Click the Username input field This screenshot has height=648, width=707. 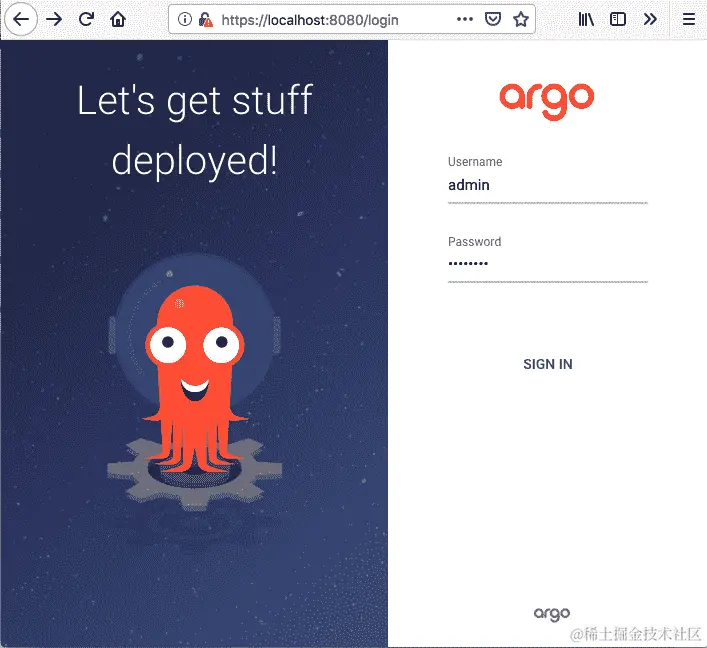(x=547, y=186)
